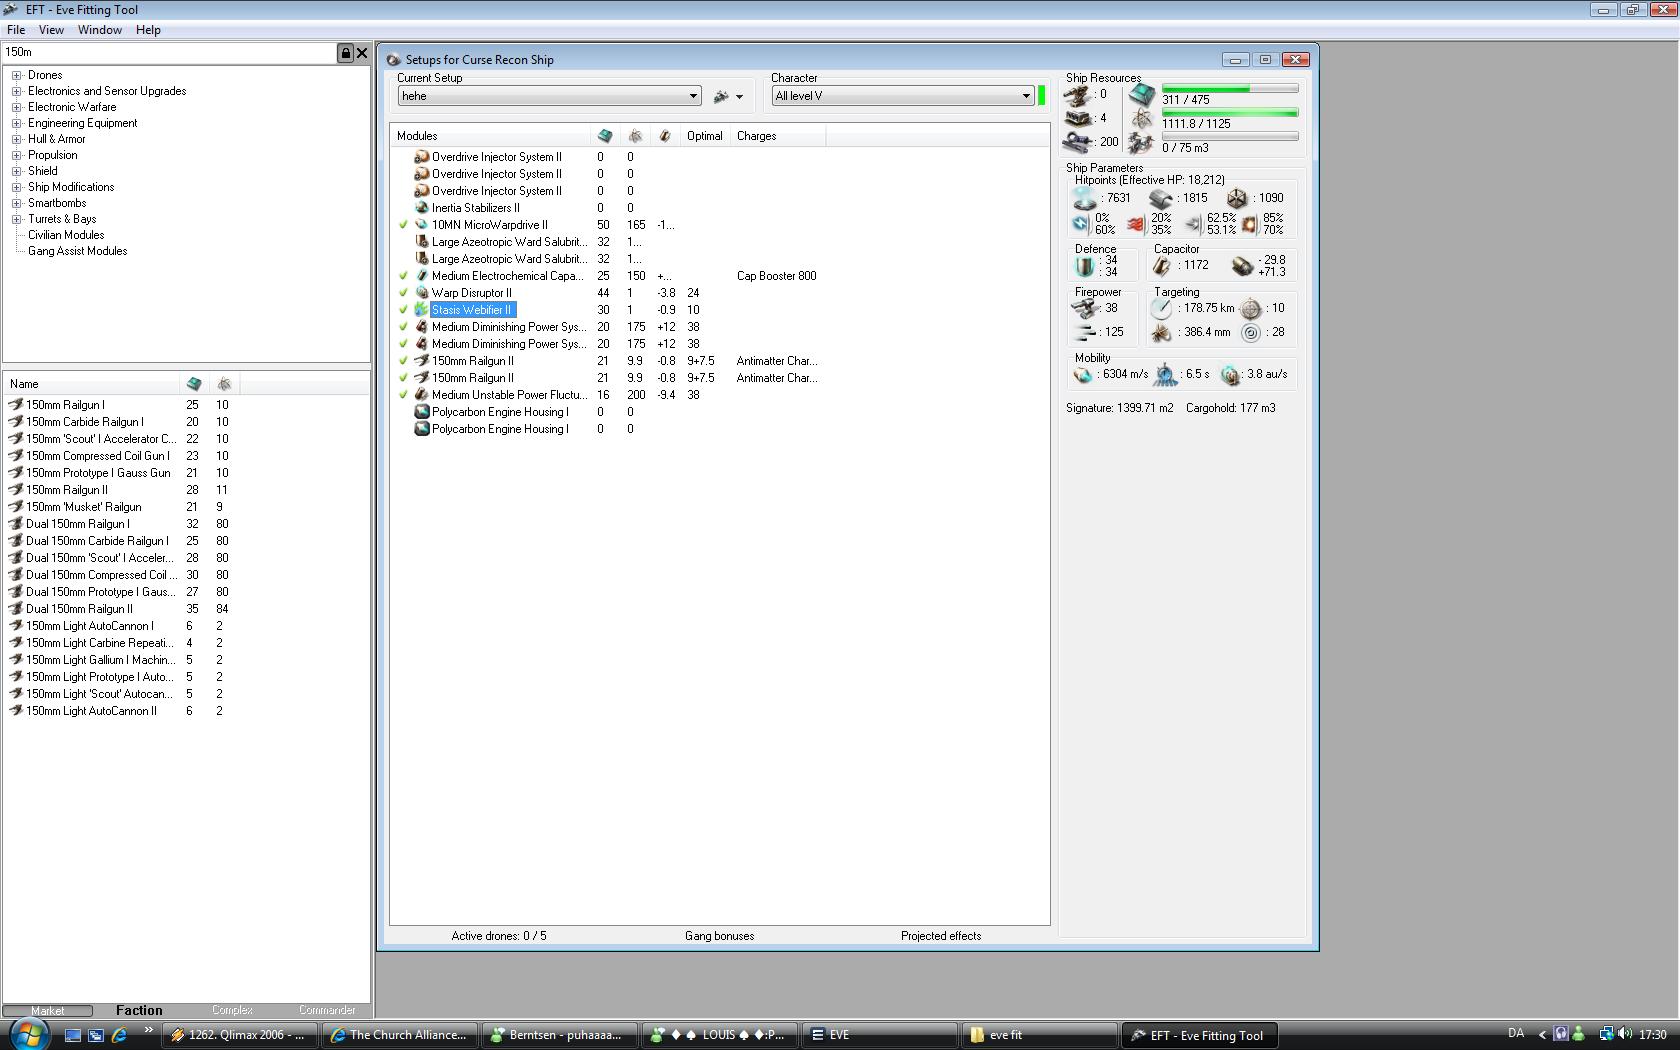The height and width of the screenshot is (1050, 1680).
Task: Expand the Electronic Warfare category
Action: 16,107
